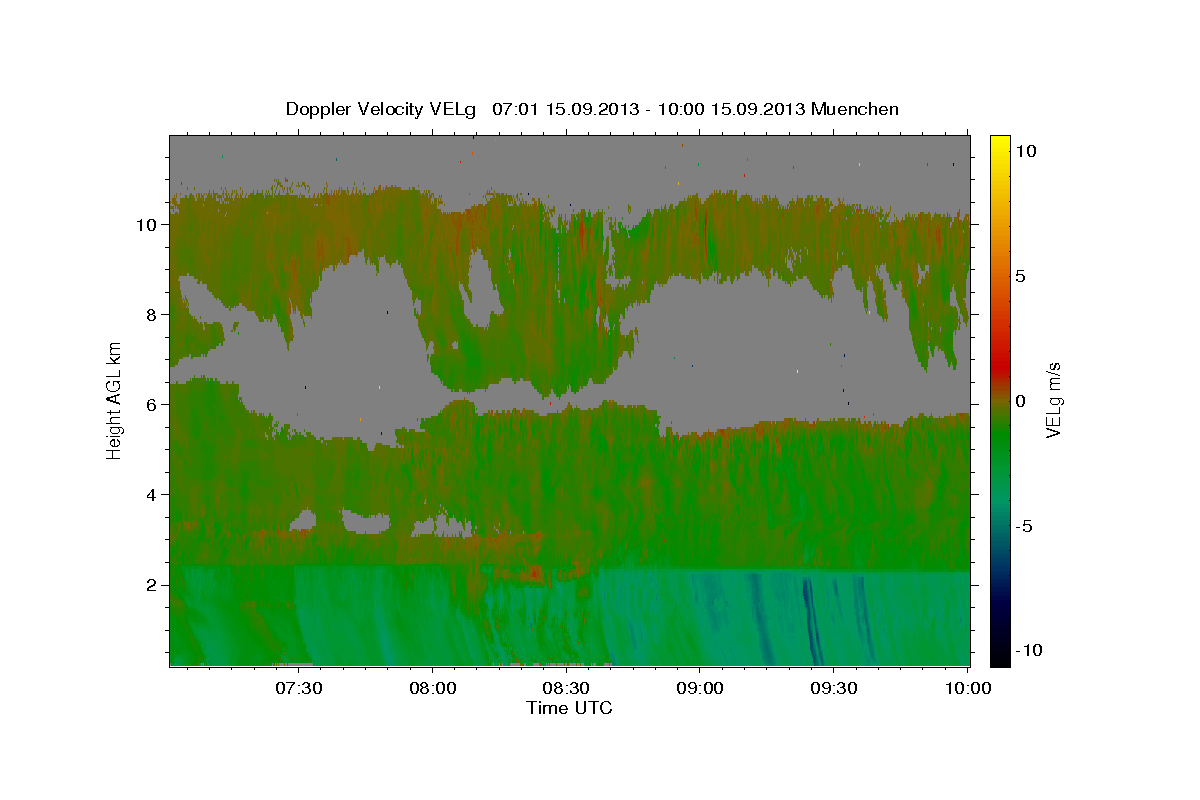Click the colorbar value -10

(1029, 651)
